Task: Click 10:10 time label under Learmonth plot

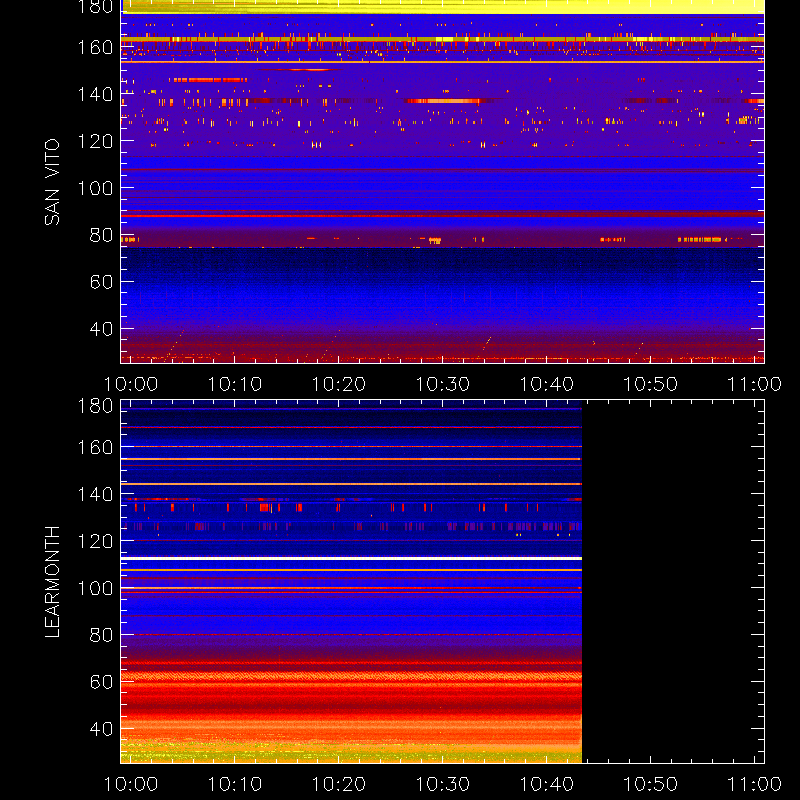Action: [235, 784]
